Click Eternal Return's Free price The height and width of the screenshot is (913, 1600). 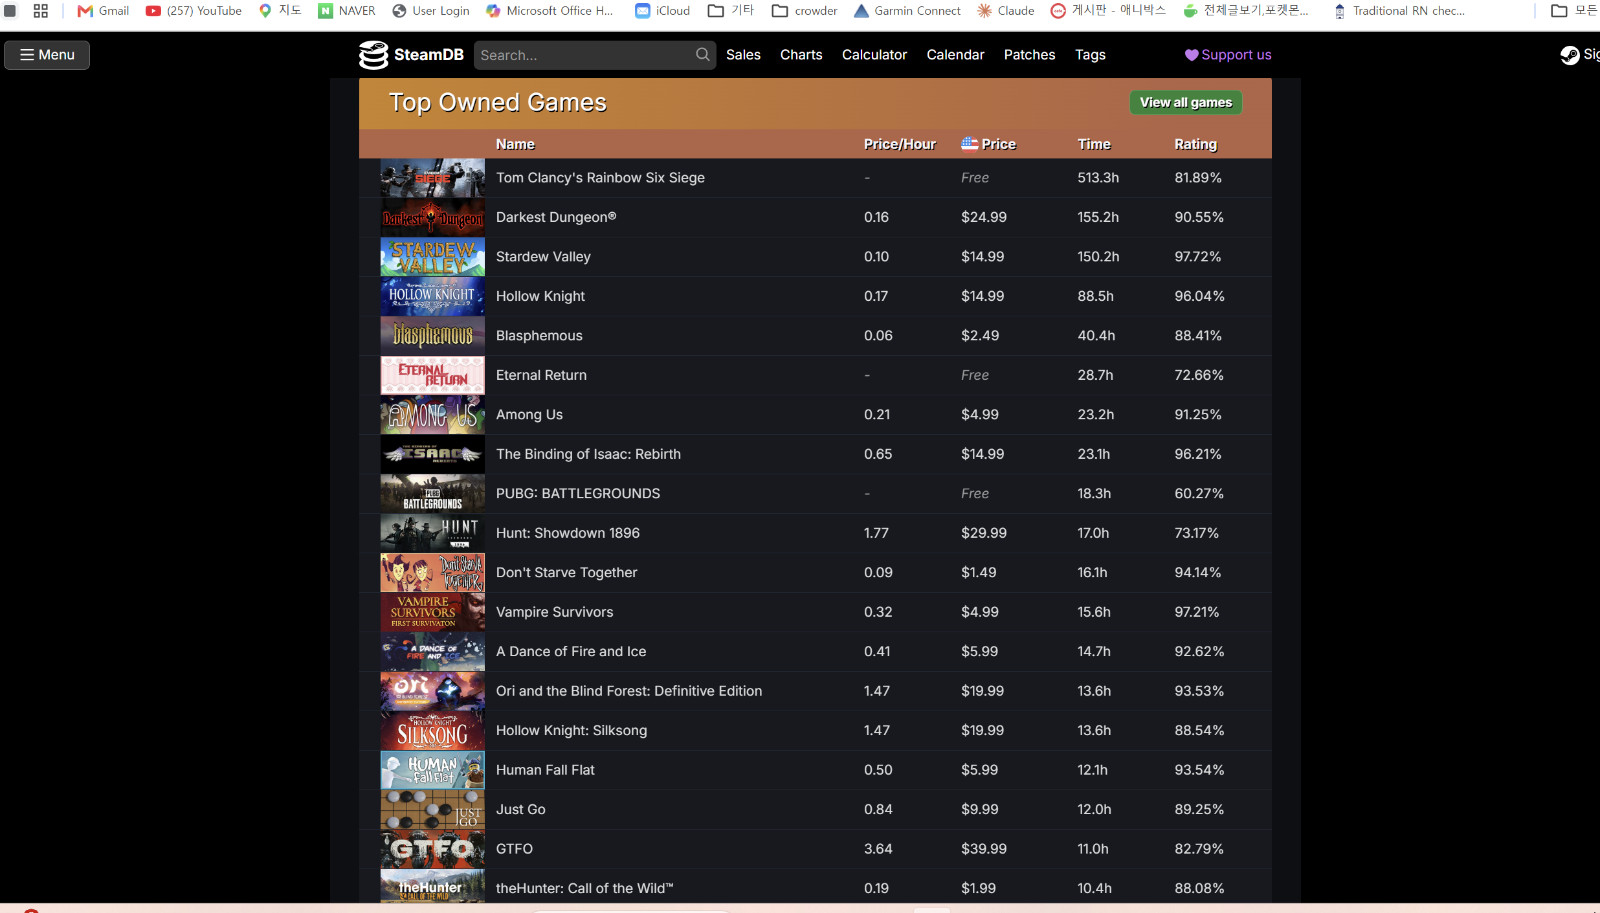click(x=975, y=375)
